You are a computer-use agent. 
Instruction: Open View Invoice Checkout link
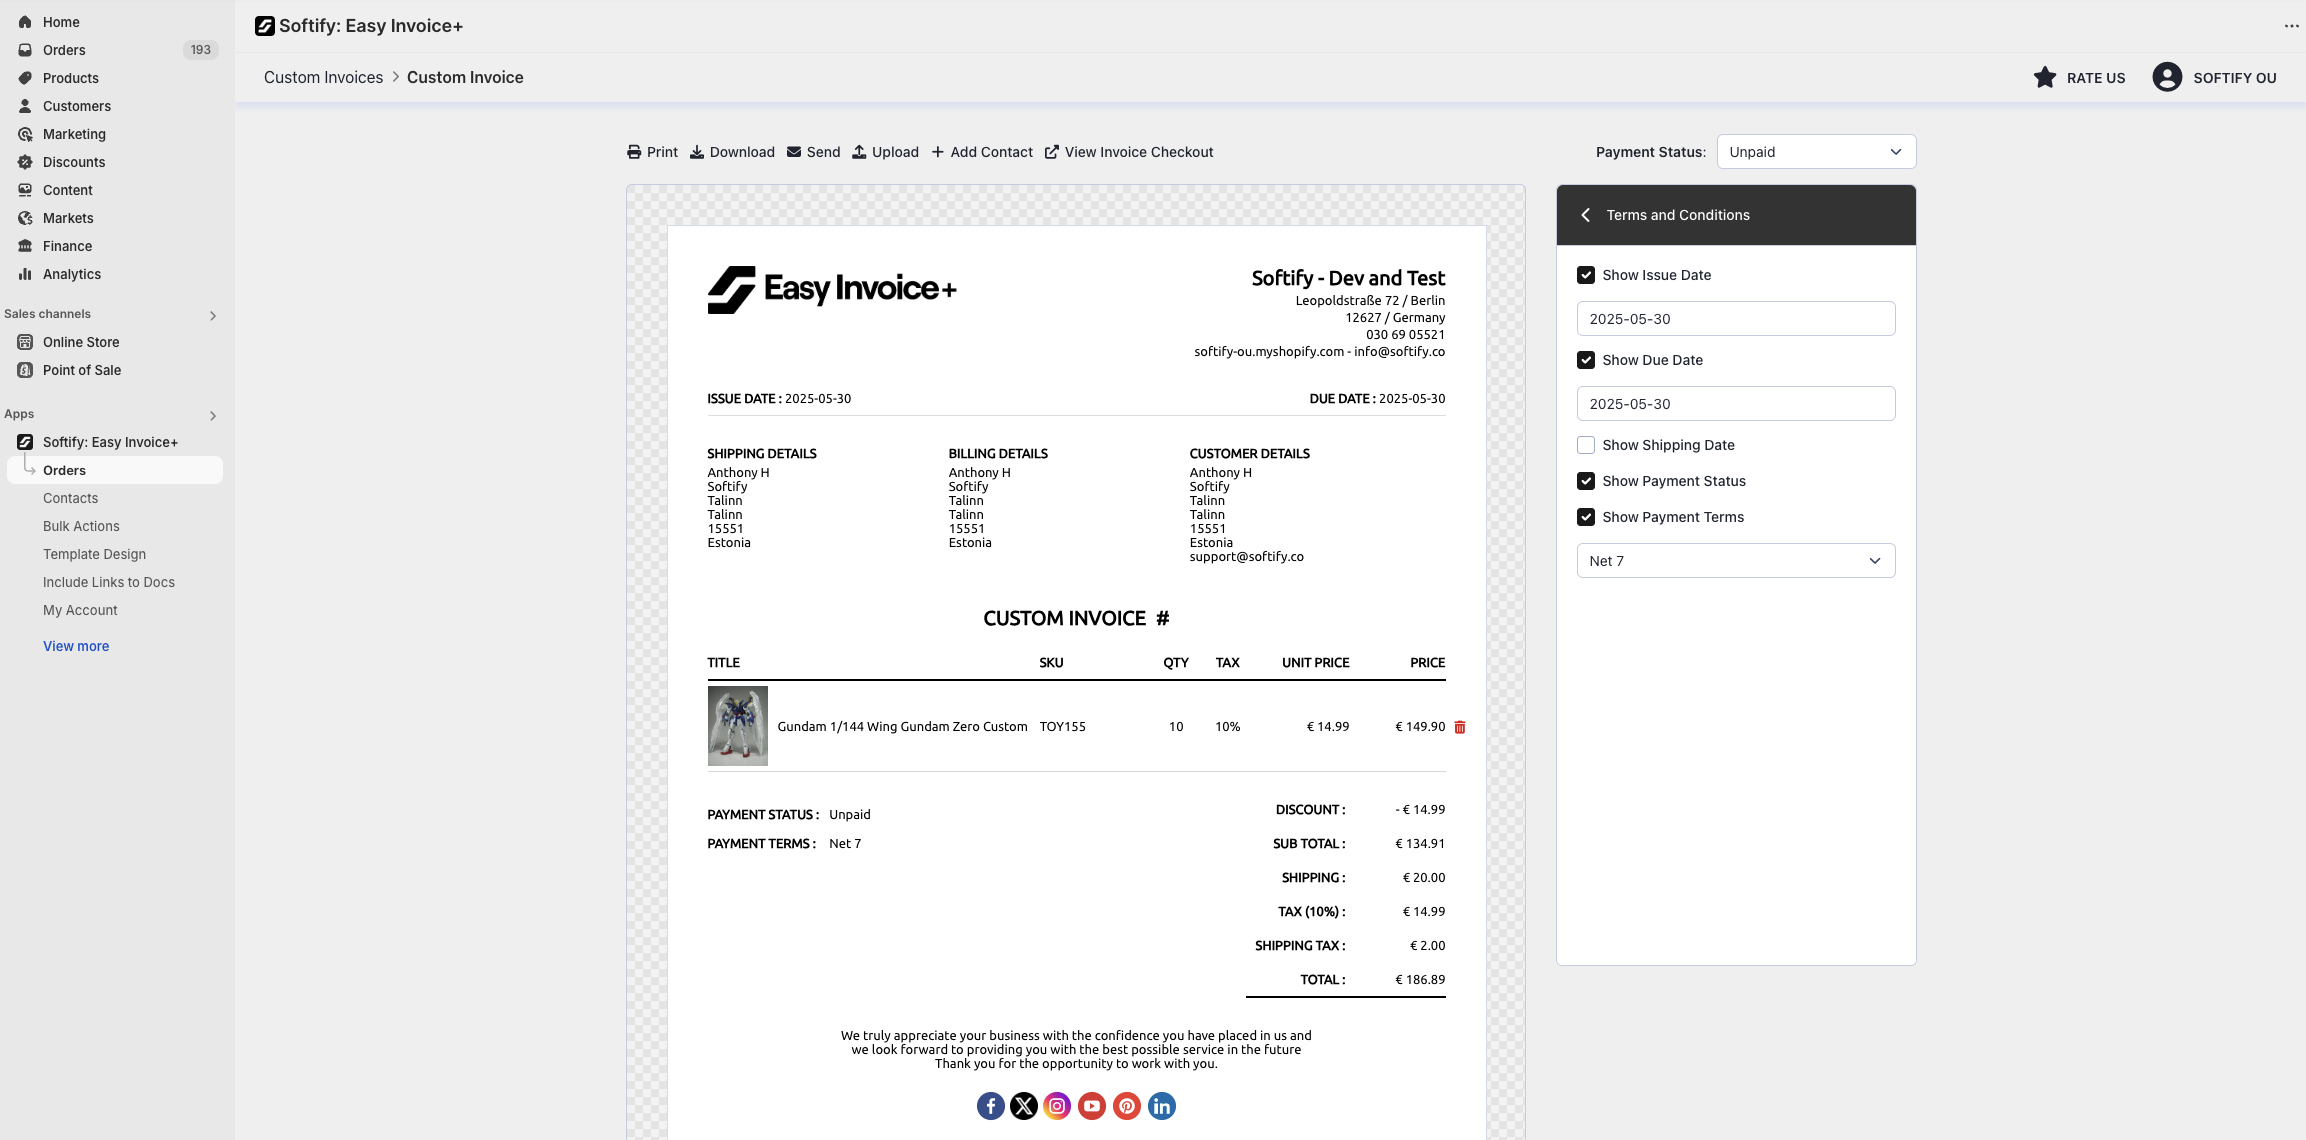[1129, 152]
